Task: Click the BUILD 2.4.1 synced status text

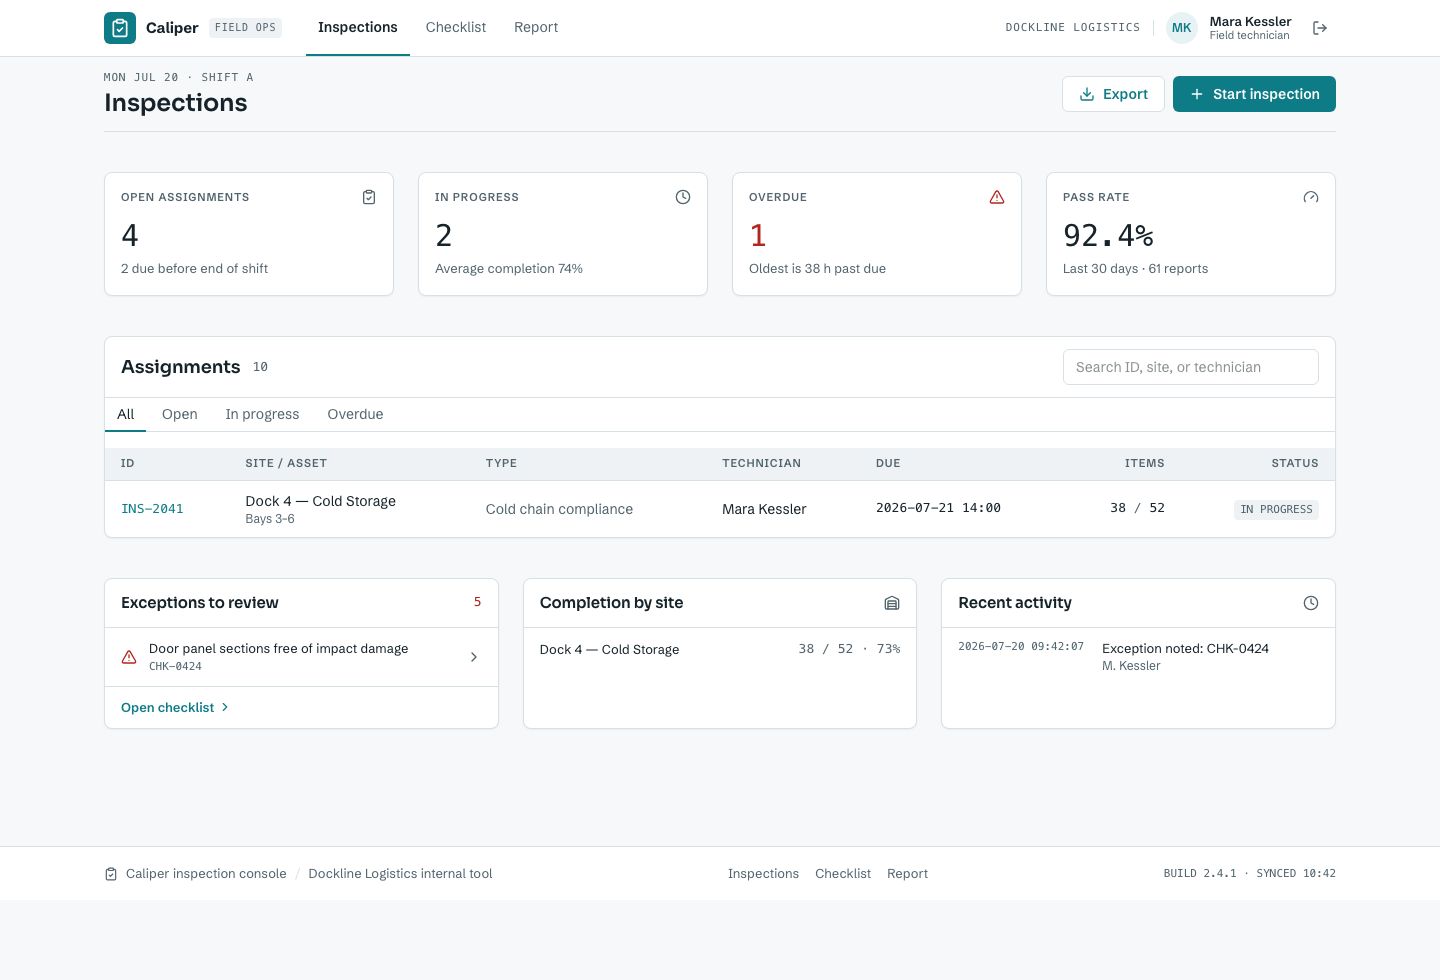Action: point(1249,874)
